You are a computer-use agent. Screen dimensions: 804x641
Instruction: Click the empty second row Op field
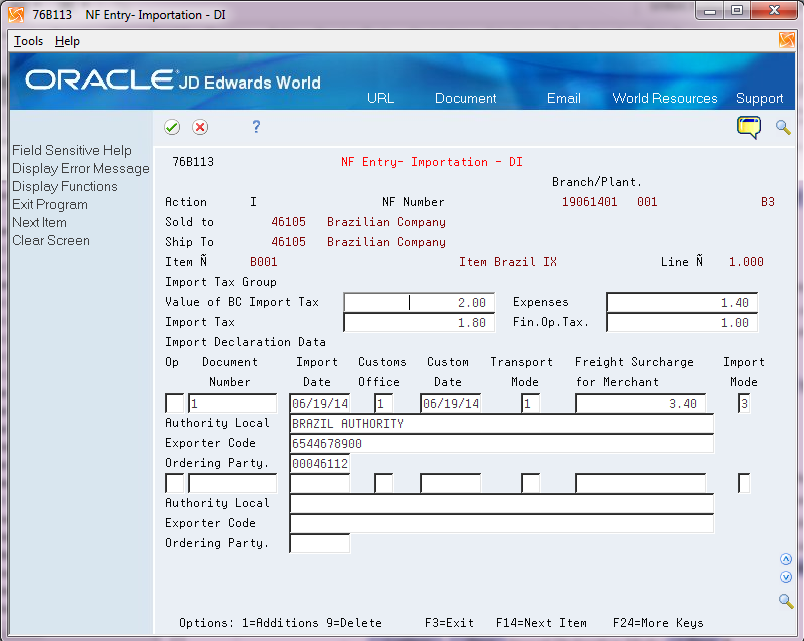point(174,483)
